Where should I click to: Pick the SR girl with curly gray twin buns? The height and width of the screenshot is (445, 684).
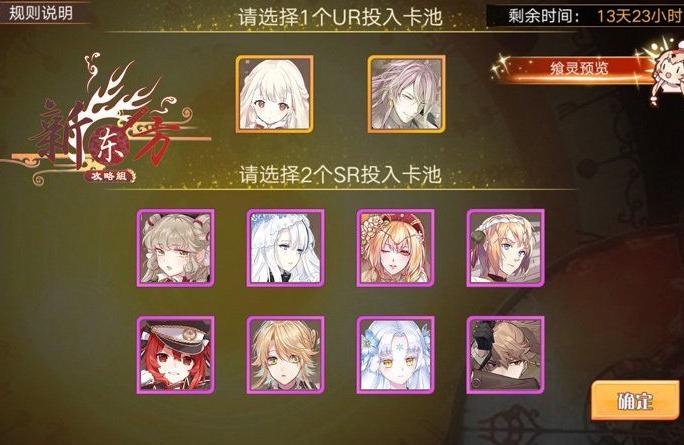[176, 248]
